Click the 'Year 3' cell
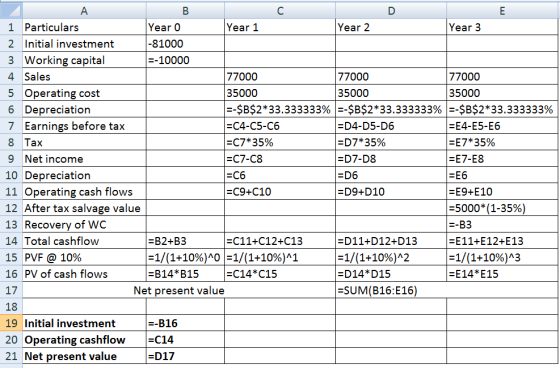Viewport: 560px width, 368px height. click(502, 27)
